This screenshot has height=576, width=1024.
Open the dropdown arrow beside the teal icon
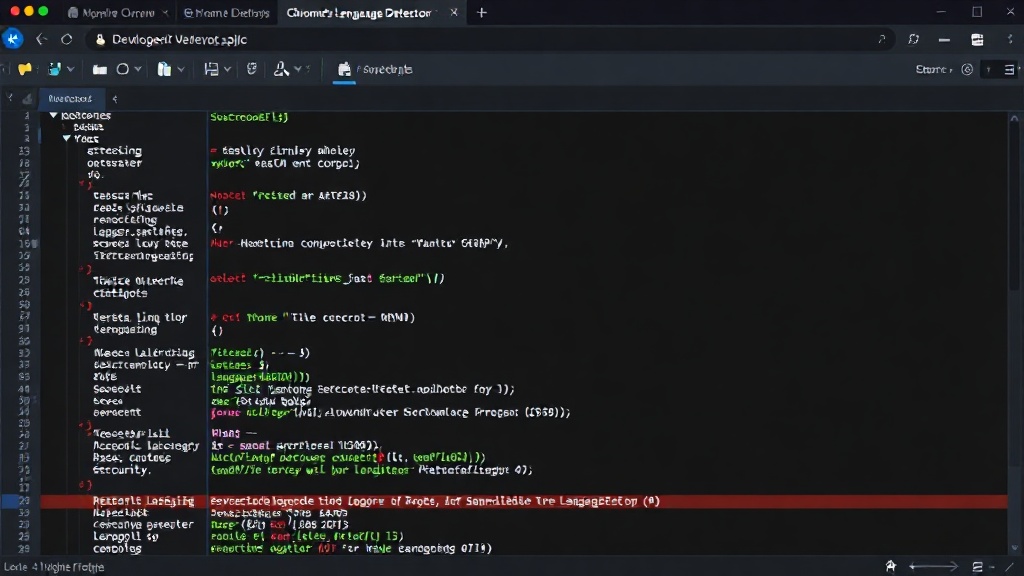(71, 69)
